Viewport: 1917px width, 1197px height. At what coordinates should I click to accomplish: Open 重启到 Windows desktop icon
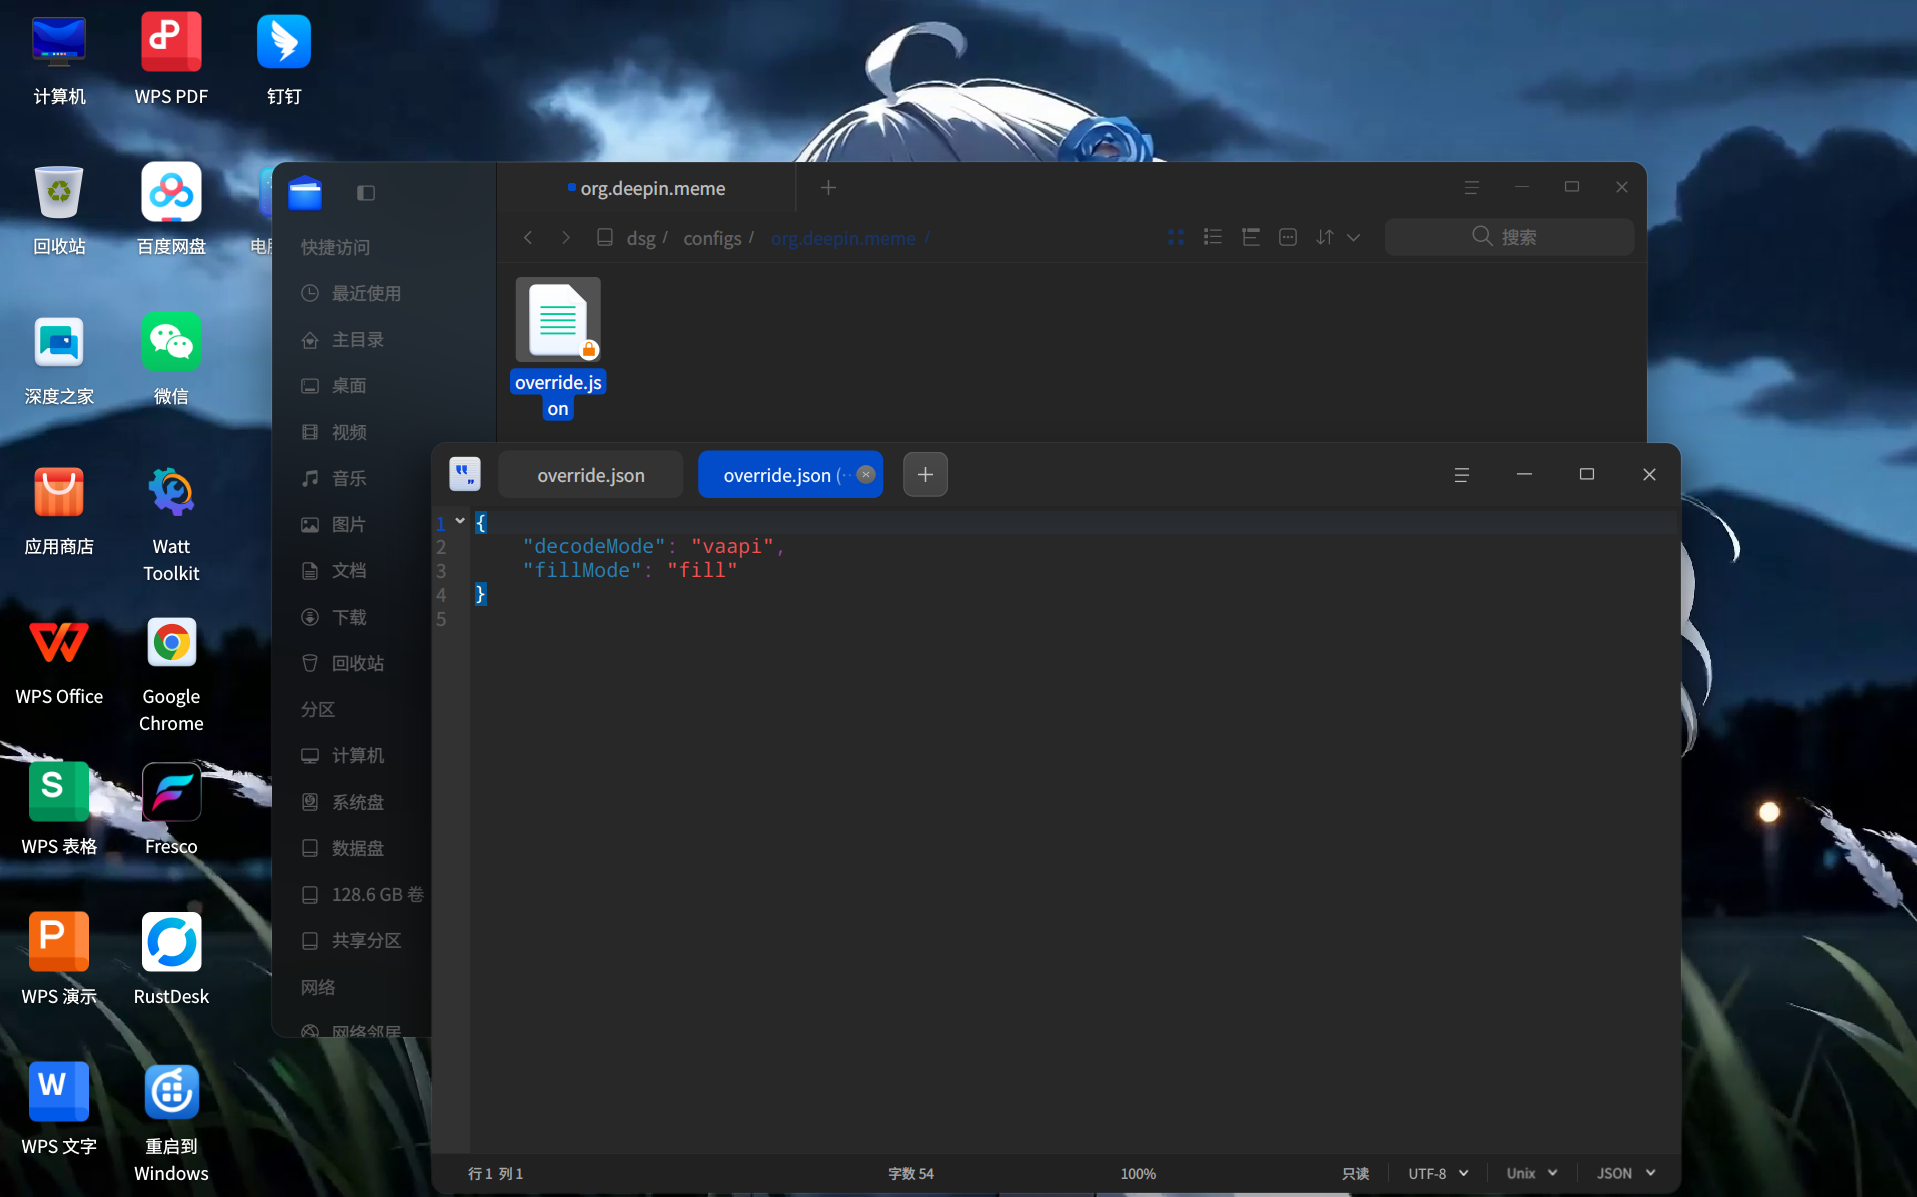point(171,1123)
